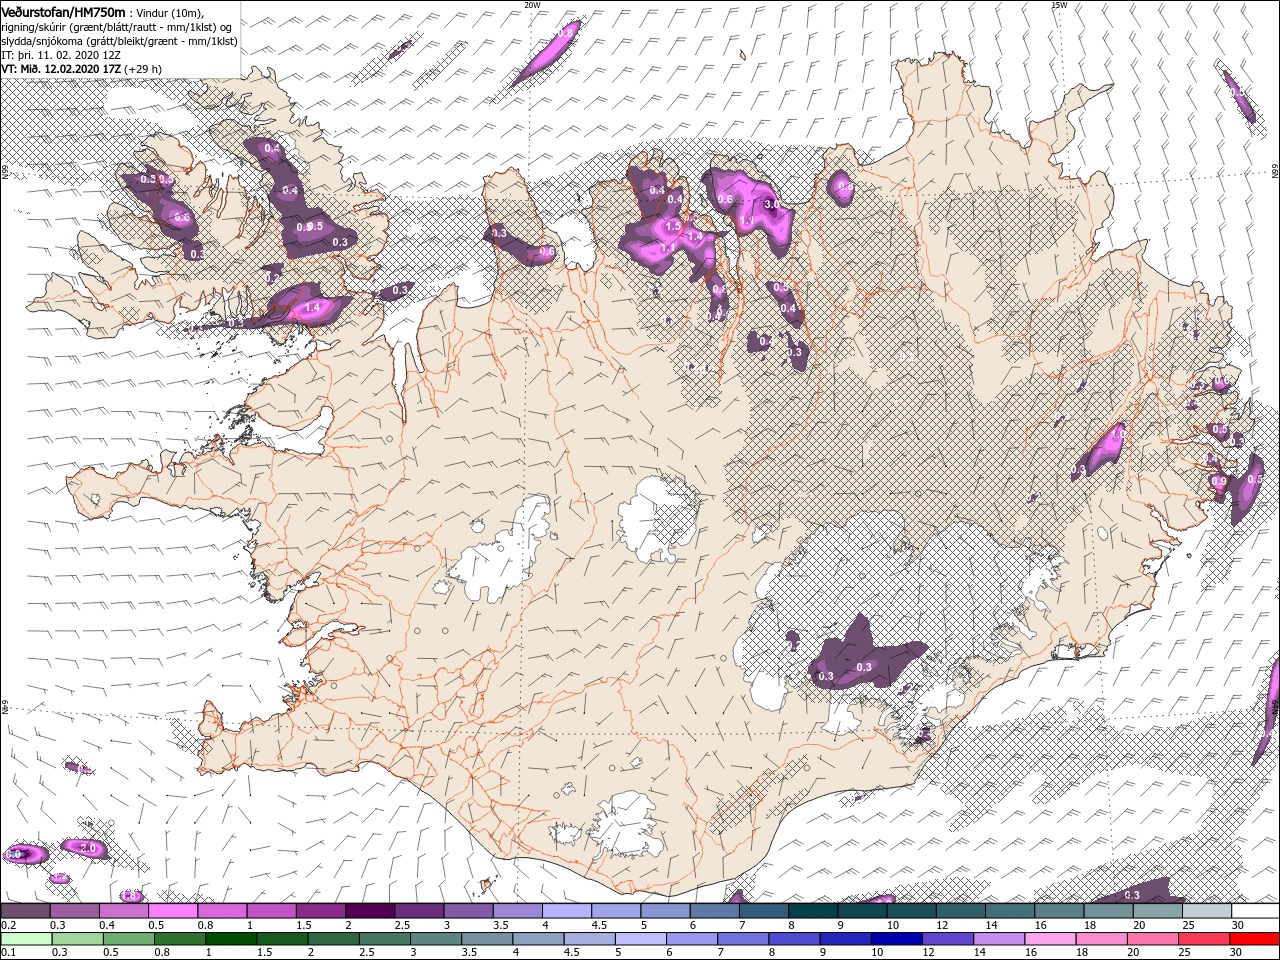Click the '6' label on lower scale
The image size is (1280, 960).
[669, 952]
